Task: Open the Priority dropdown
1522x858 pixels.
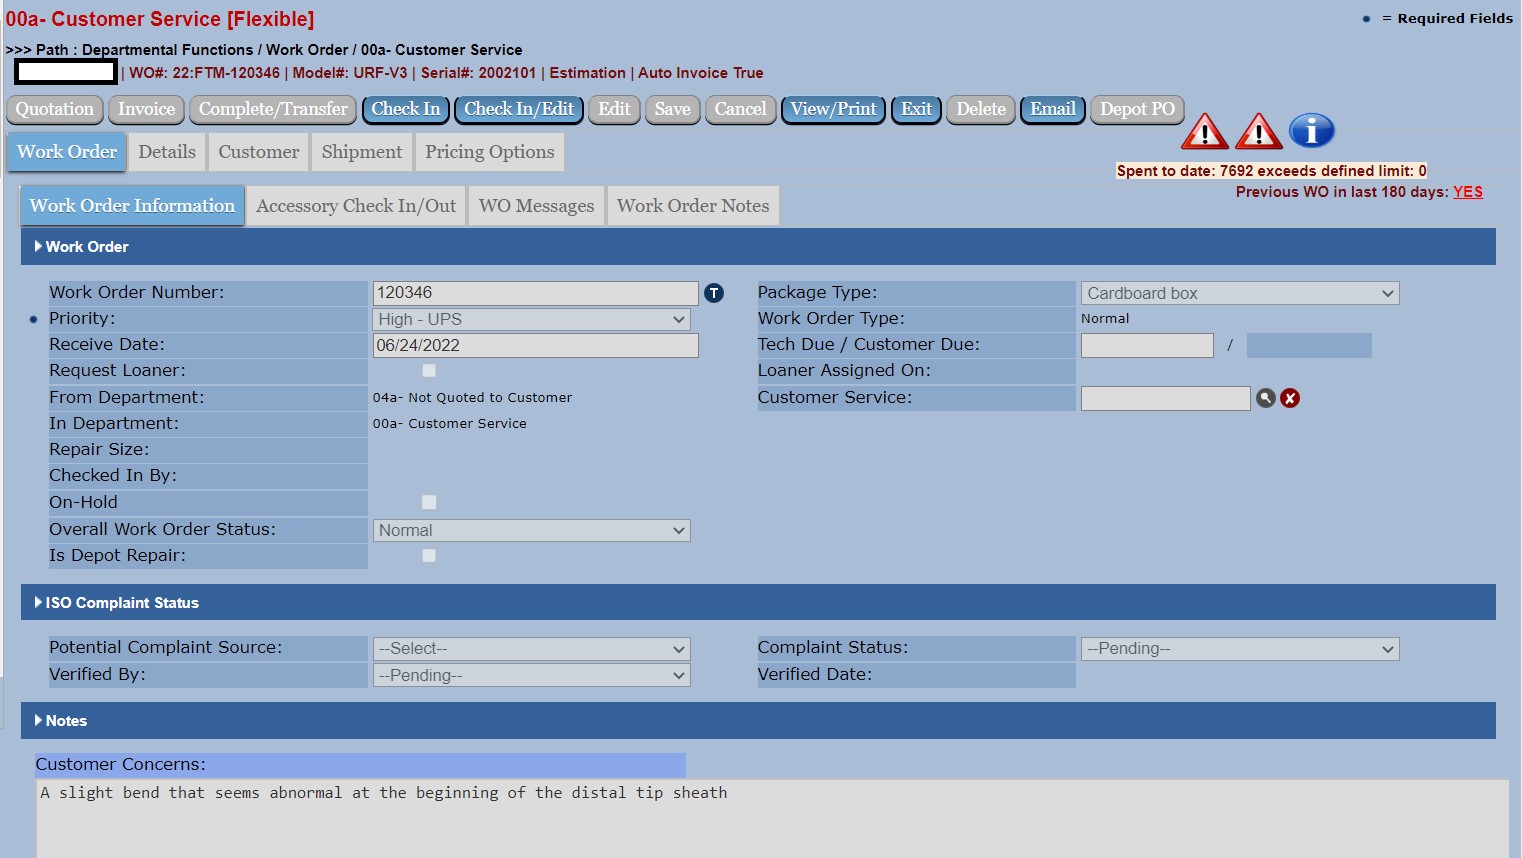Action: point(531,319)
